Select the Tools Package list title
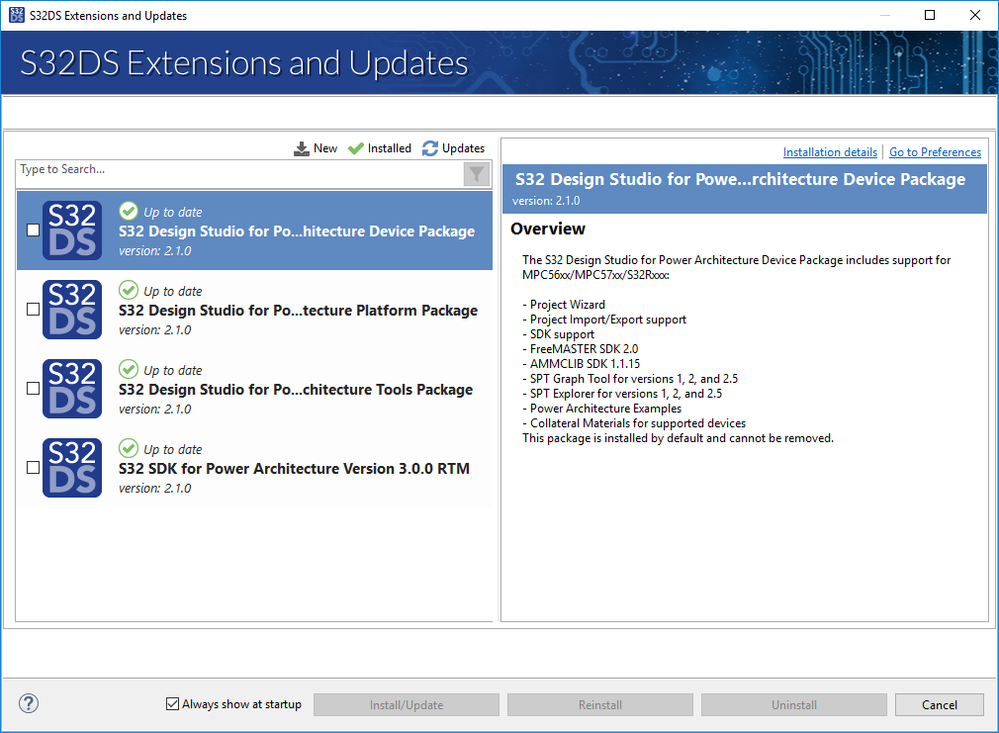 tap(296, 389)
